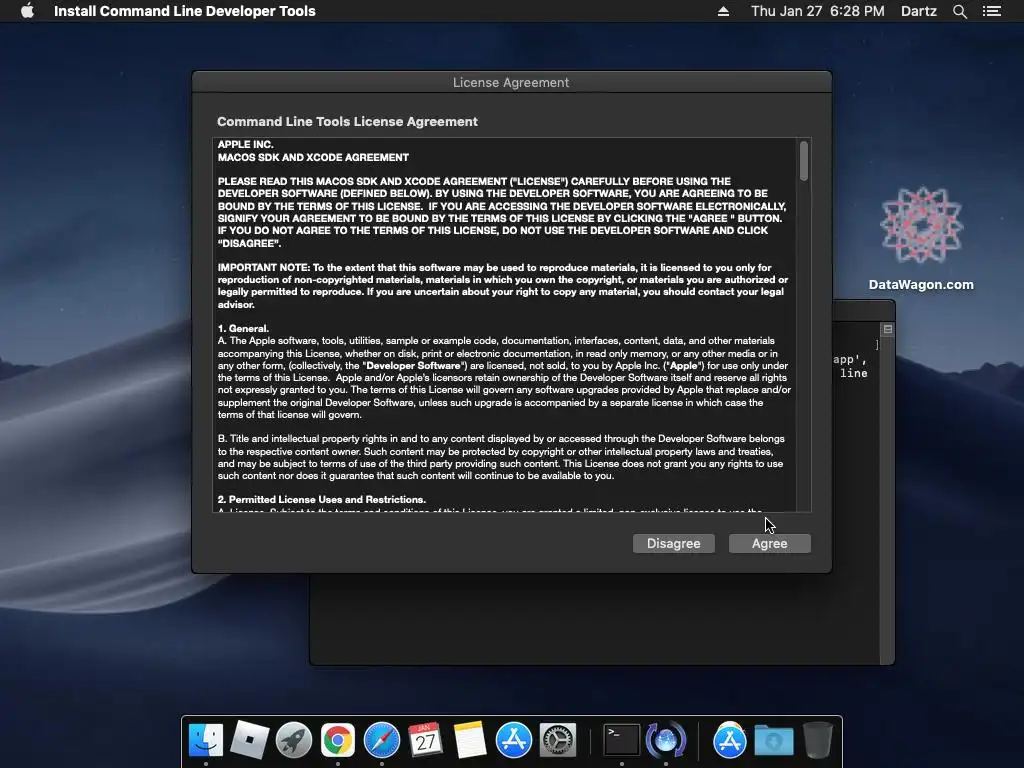Open the Dartz user menu
1024x768 pixels.
tap(918, 11)
